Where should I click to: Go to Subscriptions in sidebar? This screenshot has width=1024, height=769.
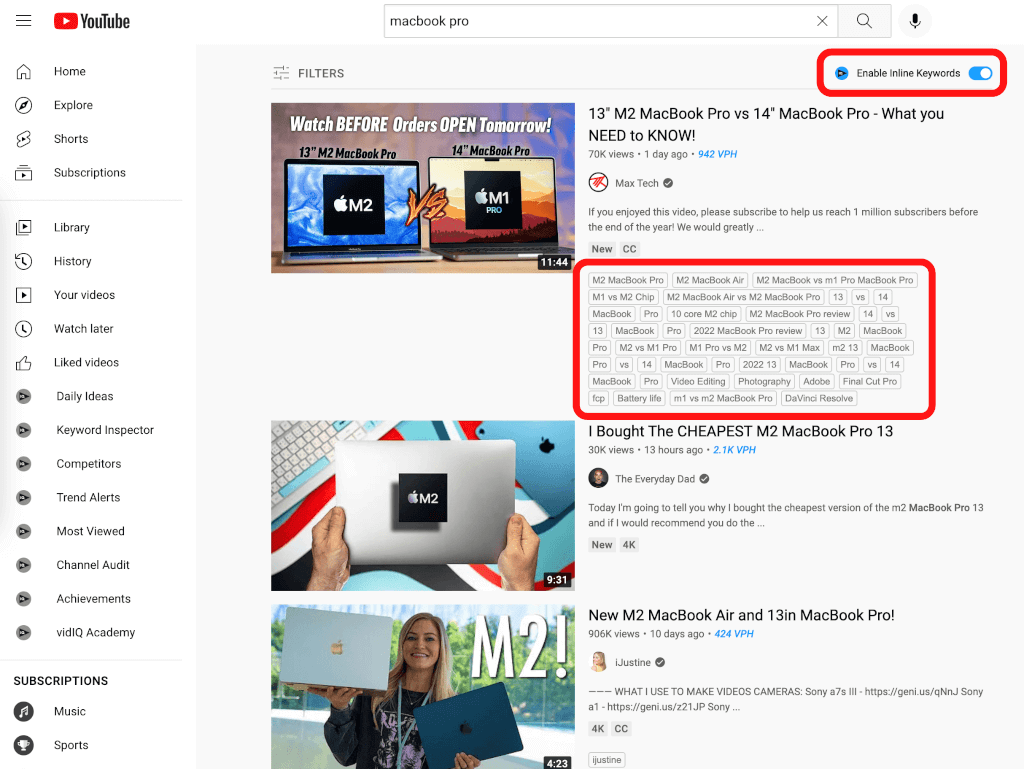(x=89, y=173)
